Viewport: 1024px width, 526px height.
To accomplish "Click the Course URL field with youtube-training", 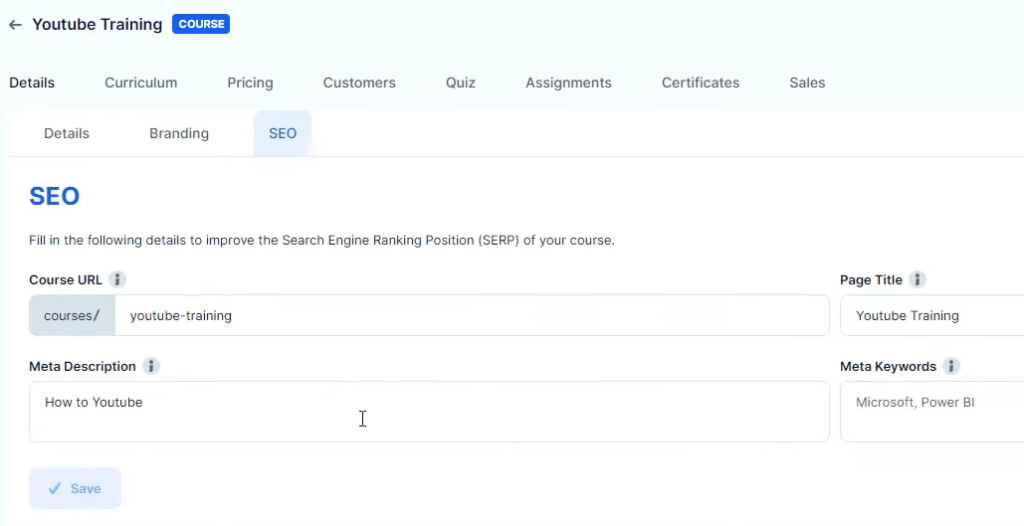I will coord(470,316).
